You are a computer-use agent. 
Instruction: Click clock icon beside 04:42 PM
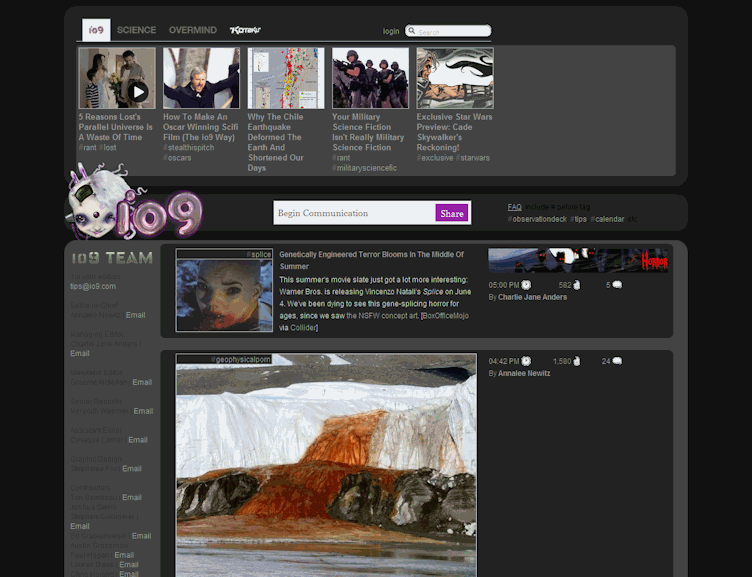point(526,361)
